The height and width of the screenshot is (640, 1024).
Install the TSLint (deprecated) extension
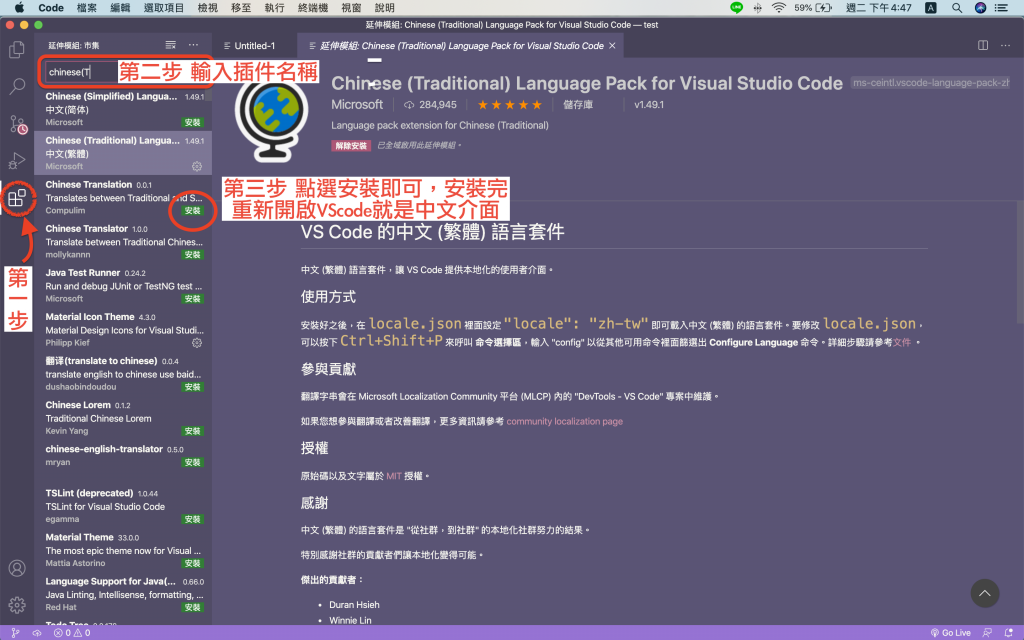193,519
